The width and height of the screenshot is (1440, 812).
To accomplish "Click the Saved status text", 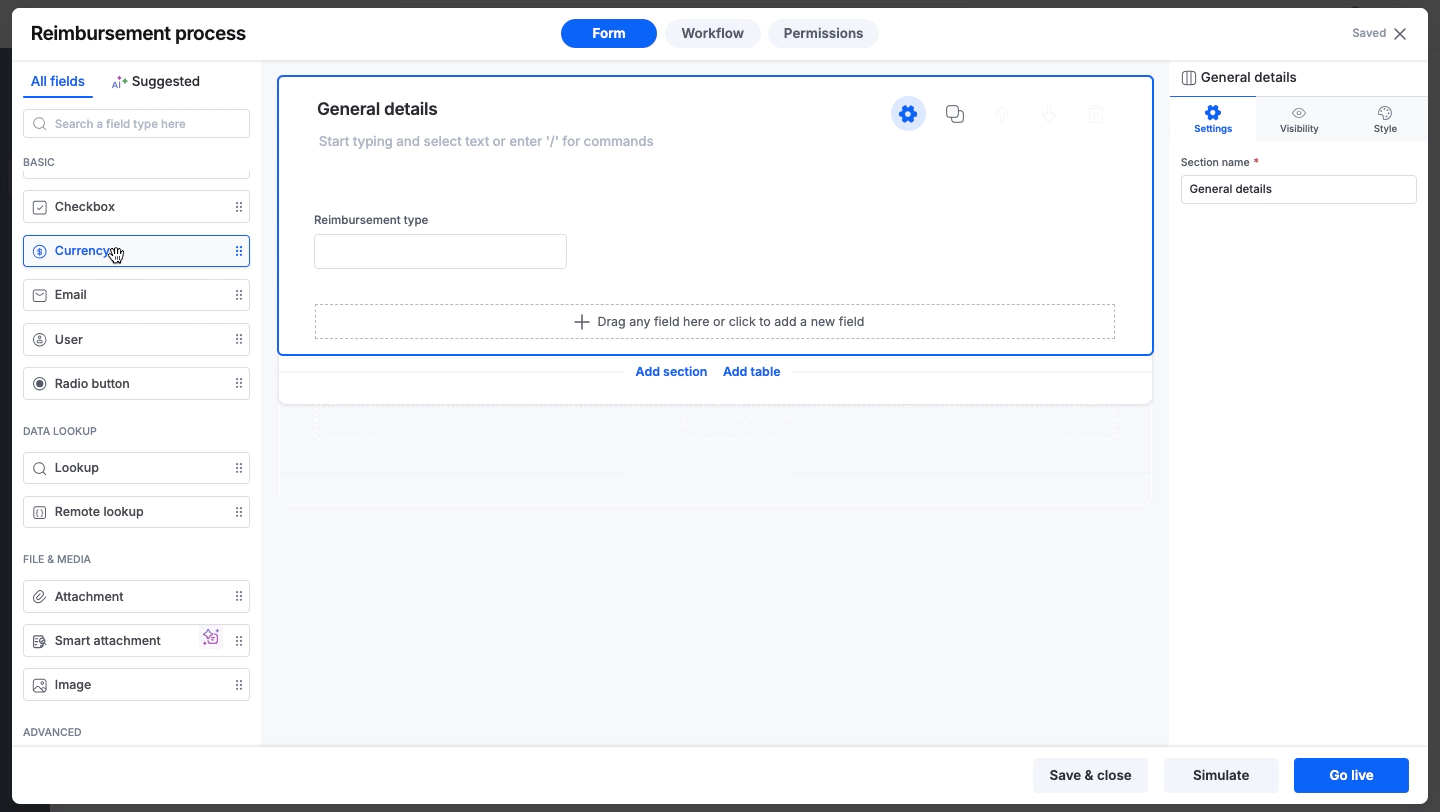I will tap(1369, 33).
